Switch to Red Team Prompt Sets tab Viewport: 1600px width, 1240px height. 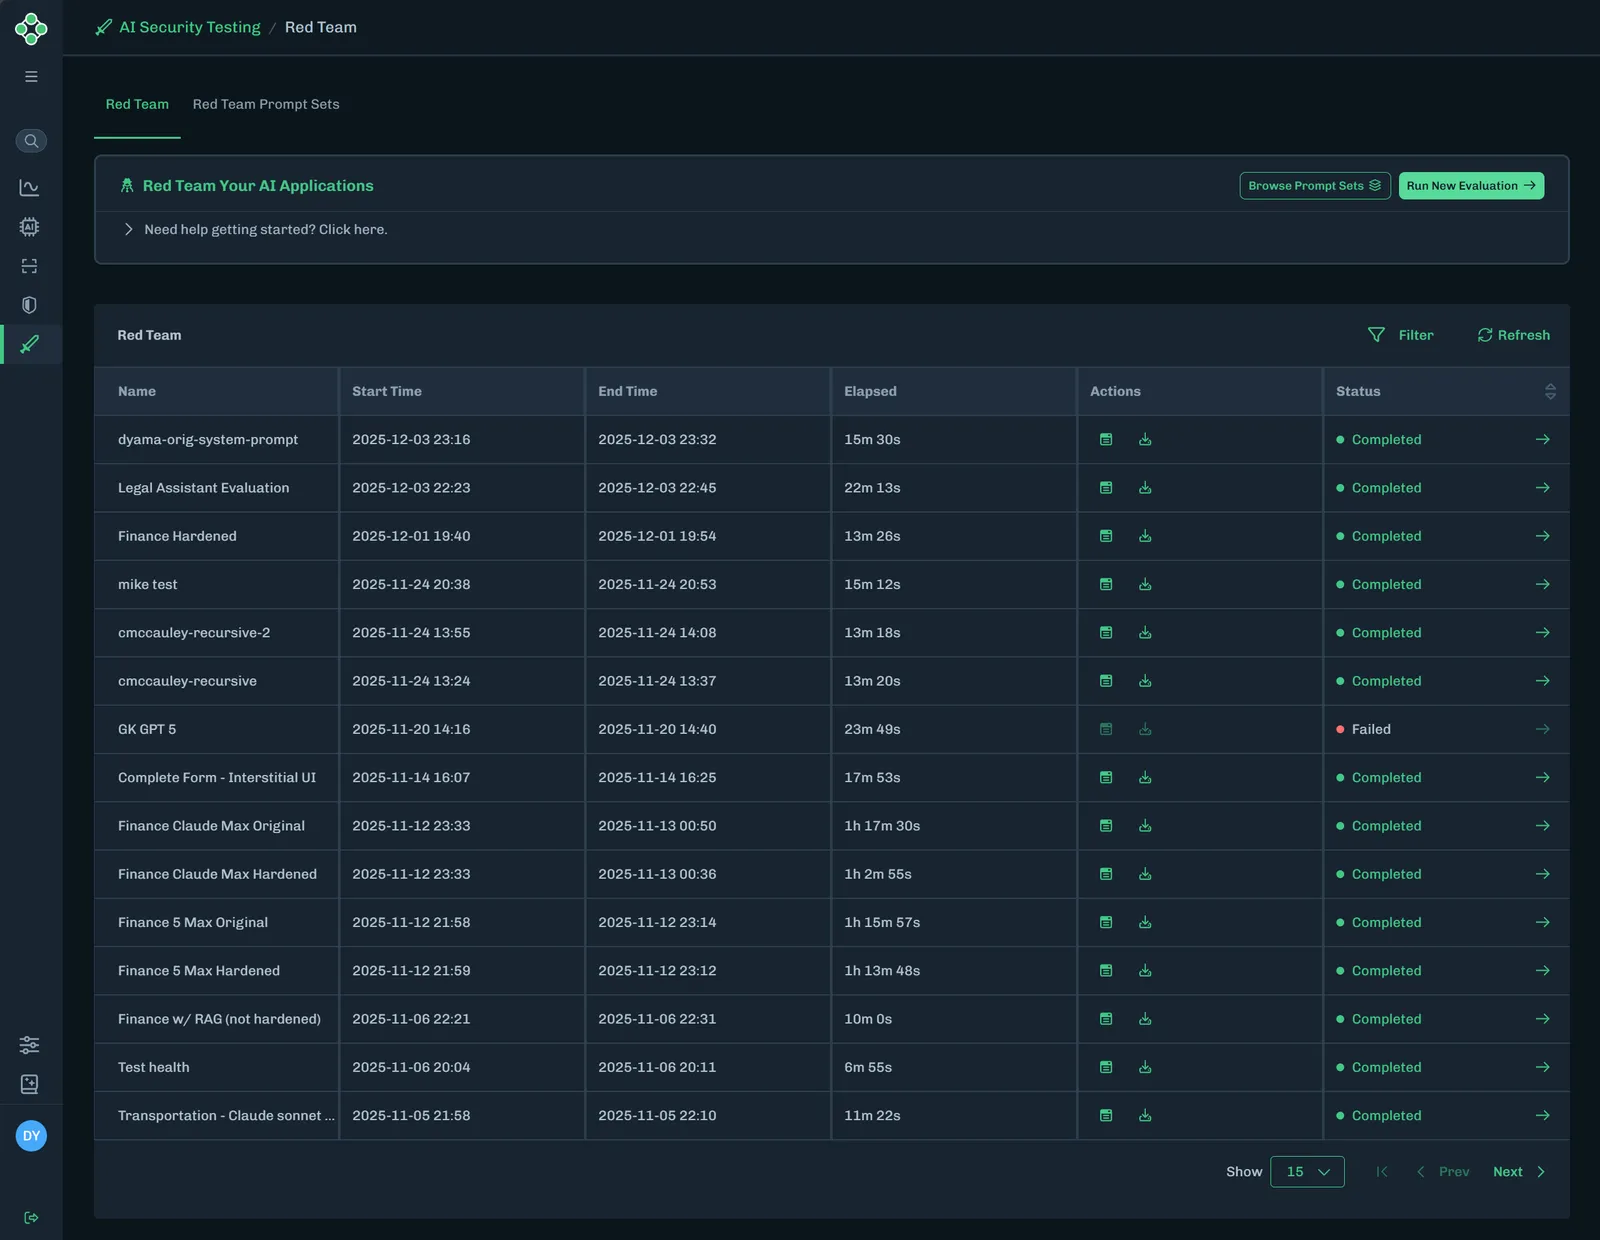click(x=266, y=104)
